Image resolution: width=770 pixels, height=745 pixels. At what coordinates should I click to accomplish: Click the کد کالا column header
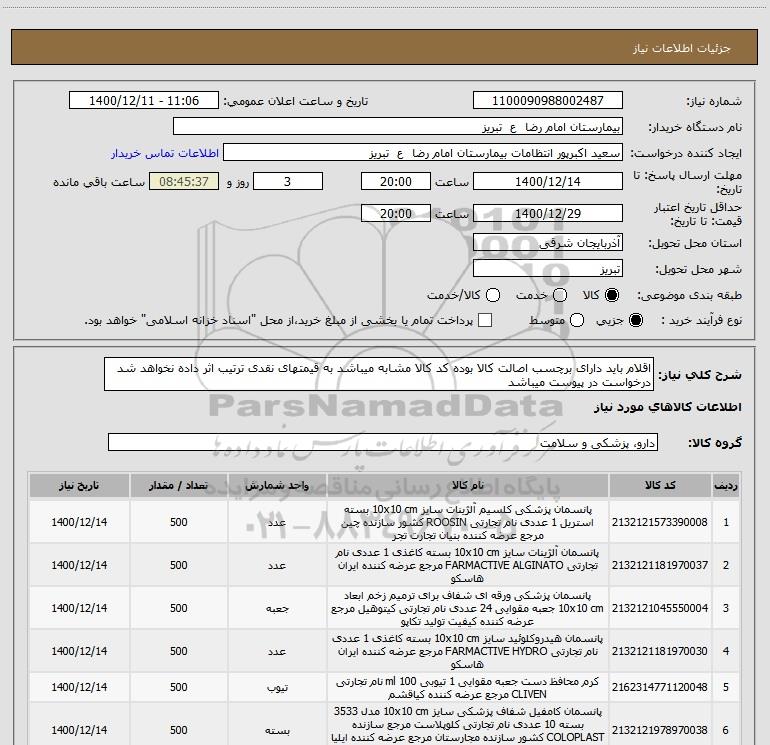[660, 485]
